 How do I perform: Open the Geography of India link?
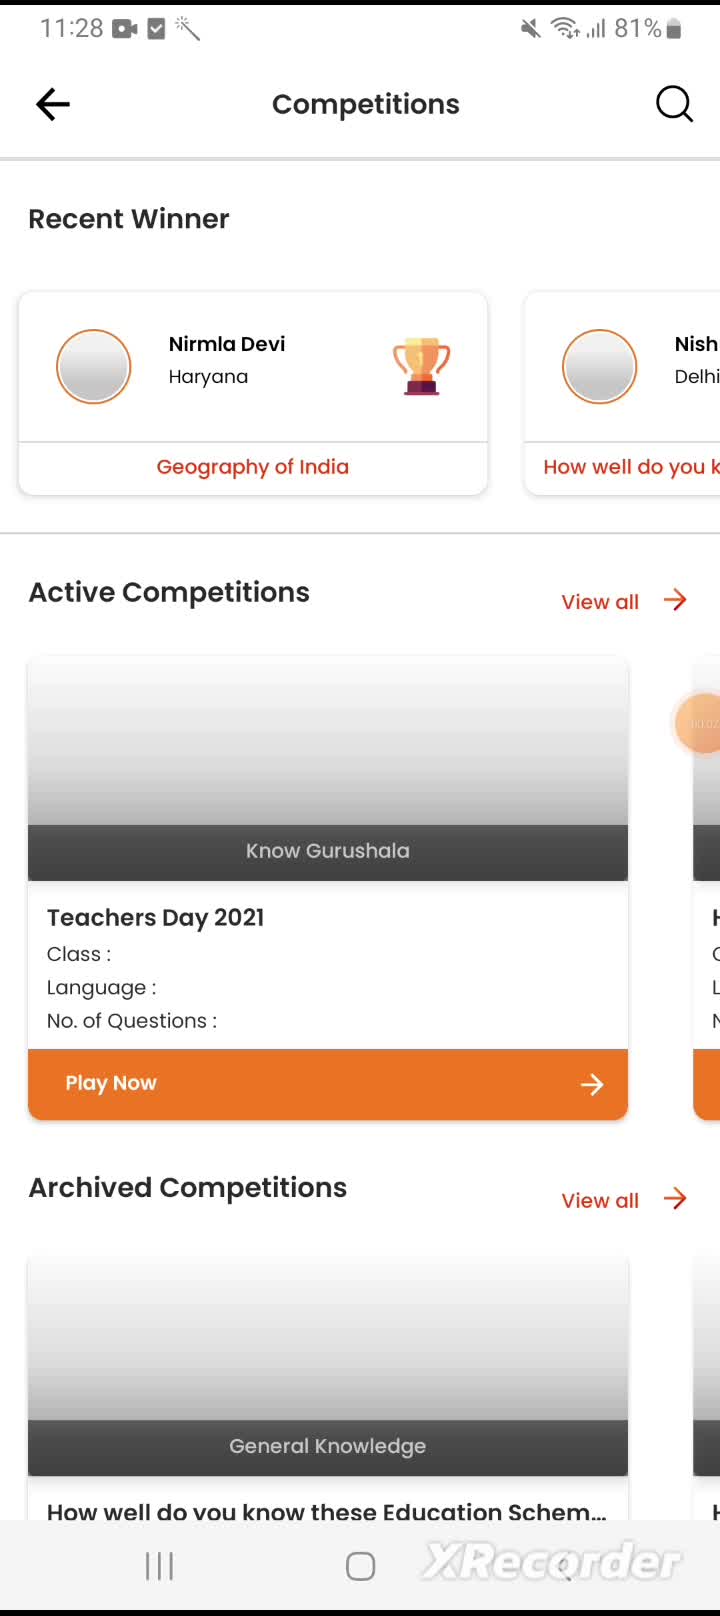253,467
